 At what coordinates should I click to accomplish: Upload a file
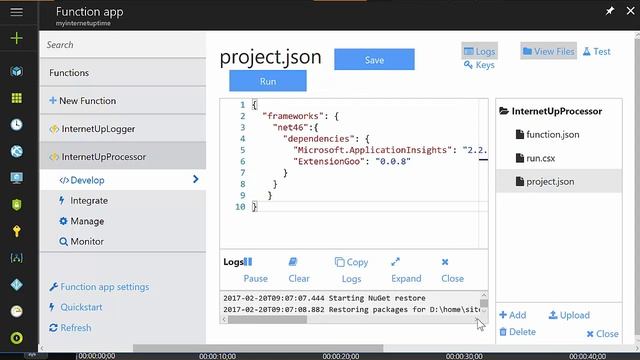[x=569, y=315]
